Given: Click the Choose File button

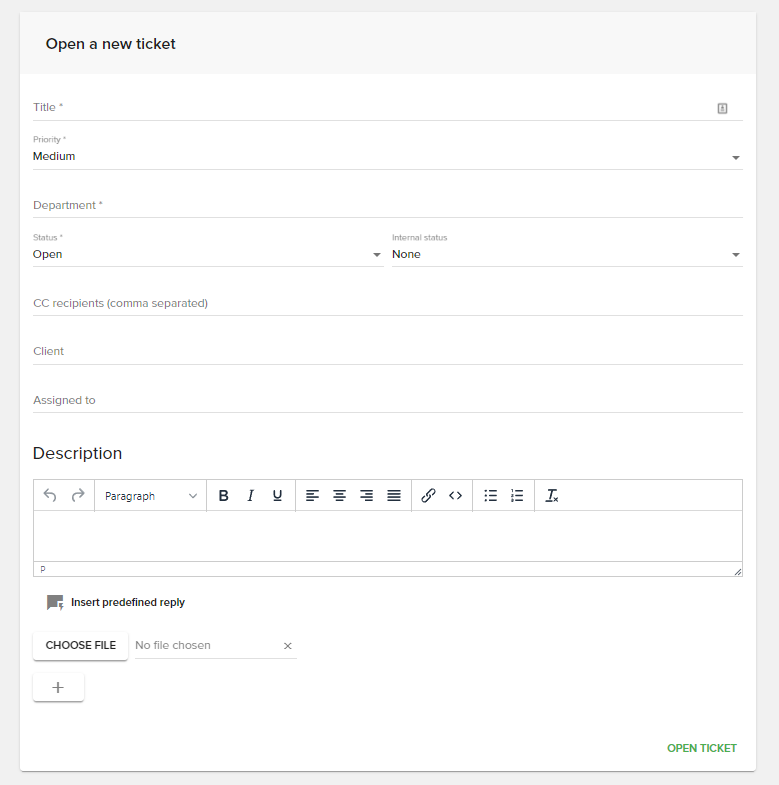Looking at the screenshot, I should [x=80, y=646].
